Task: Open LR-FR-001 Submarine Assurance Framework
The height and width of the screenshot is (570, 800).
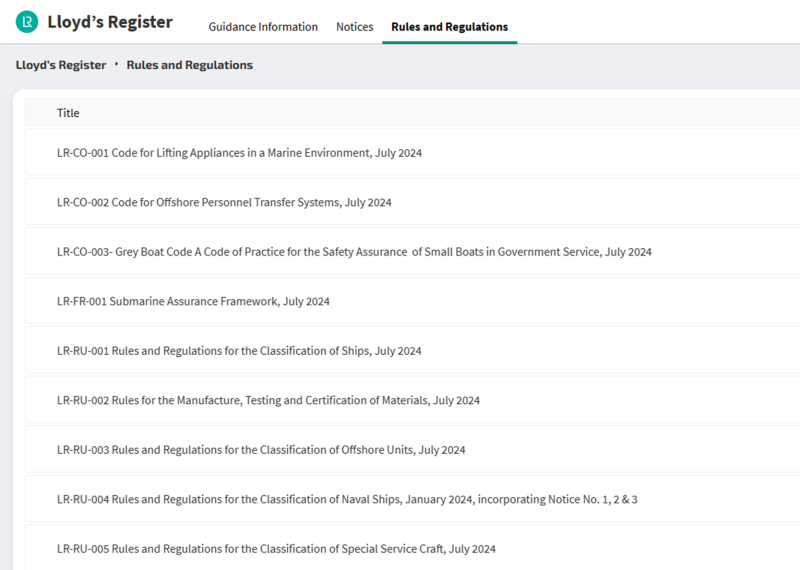Action: coord(193,301)
